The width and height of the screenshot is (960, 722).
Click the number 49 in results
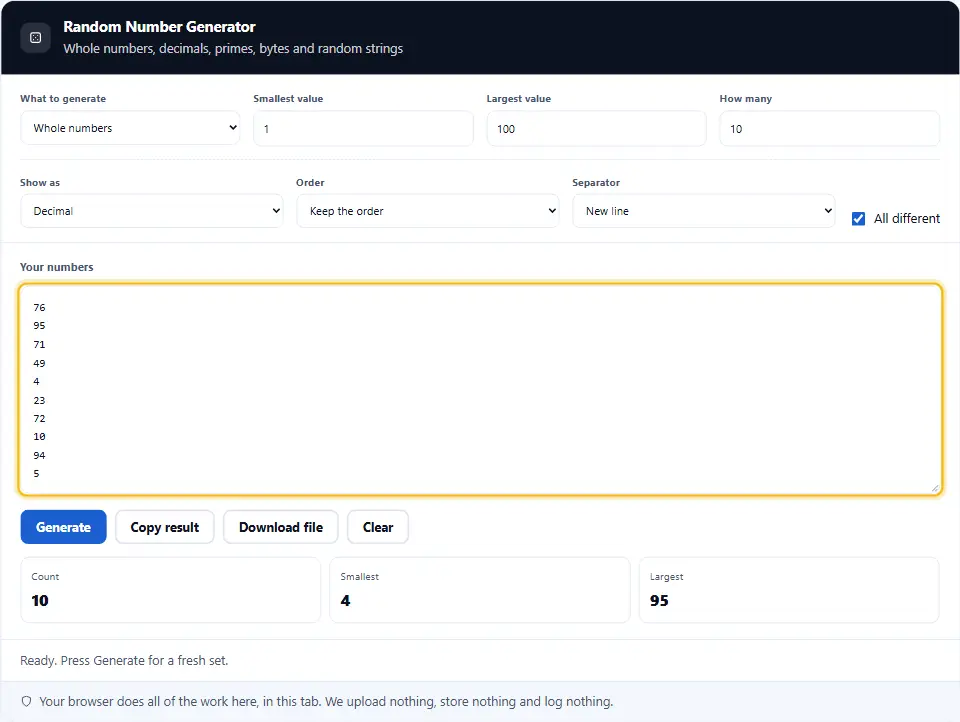tap(39, 363)
